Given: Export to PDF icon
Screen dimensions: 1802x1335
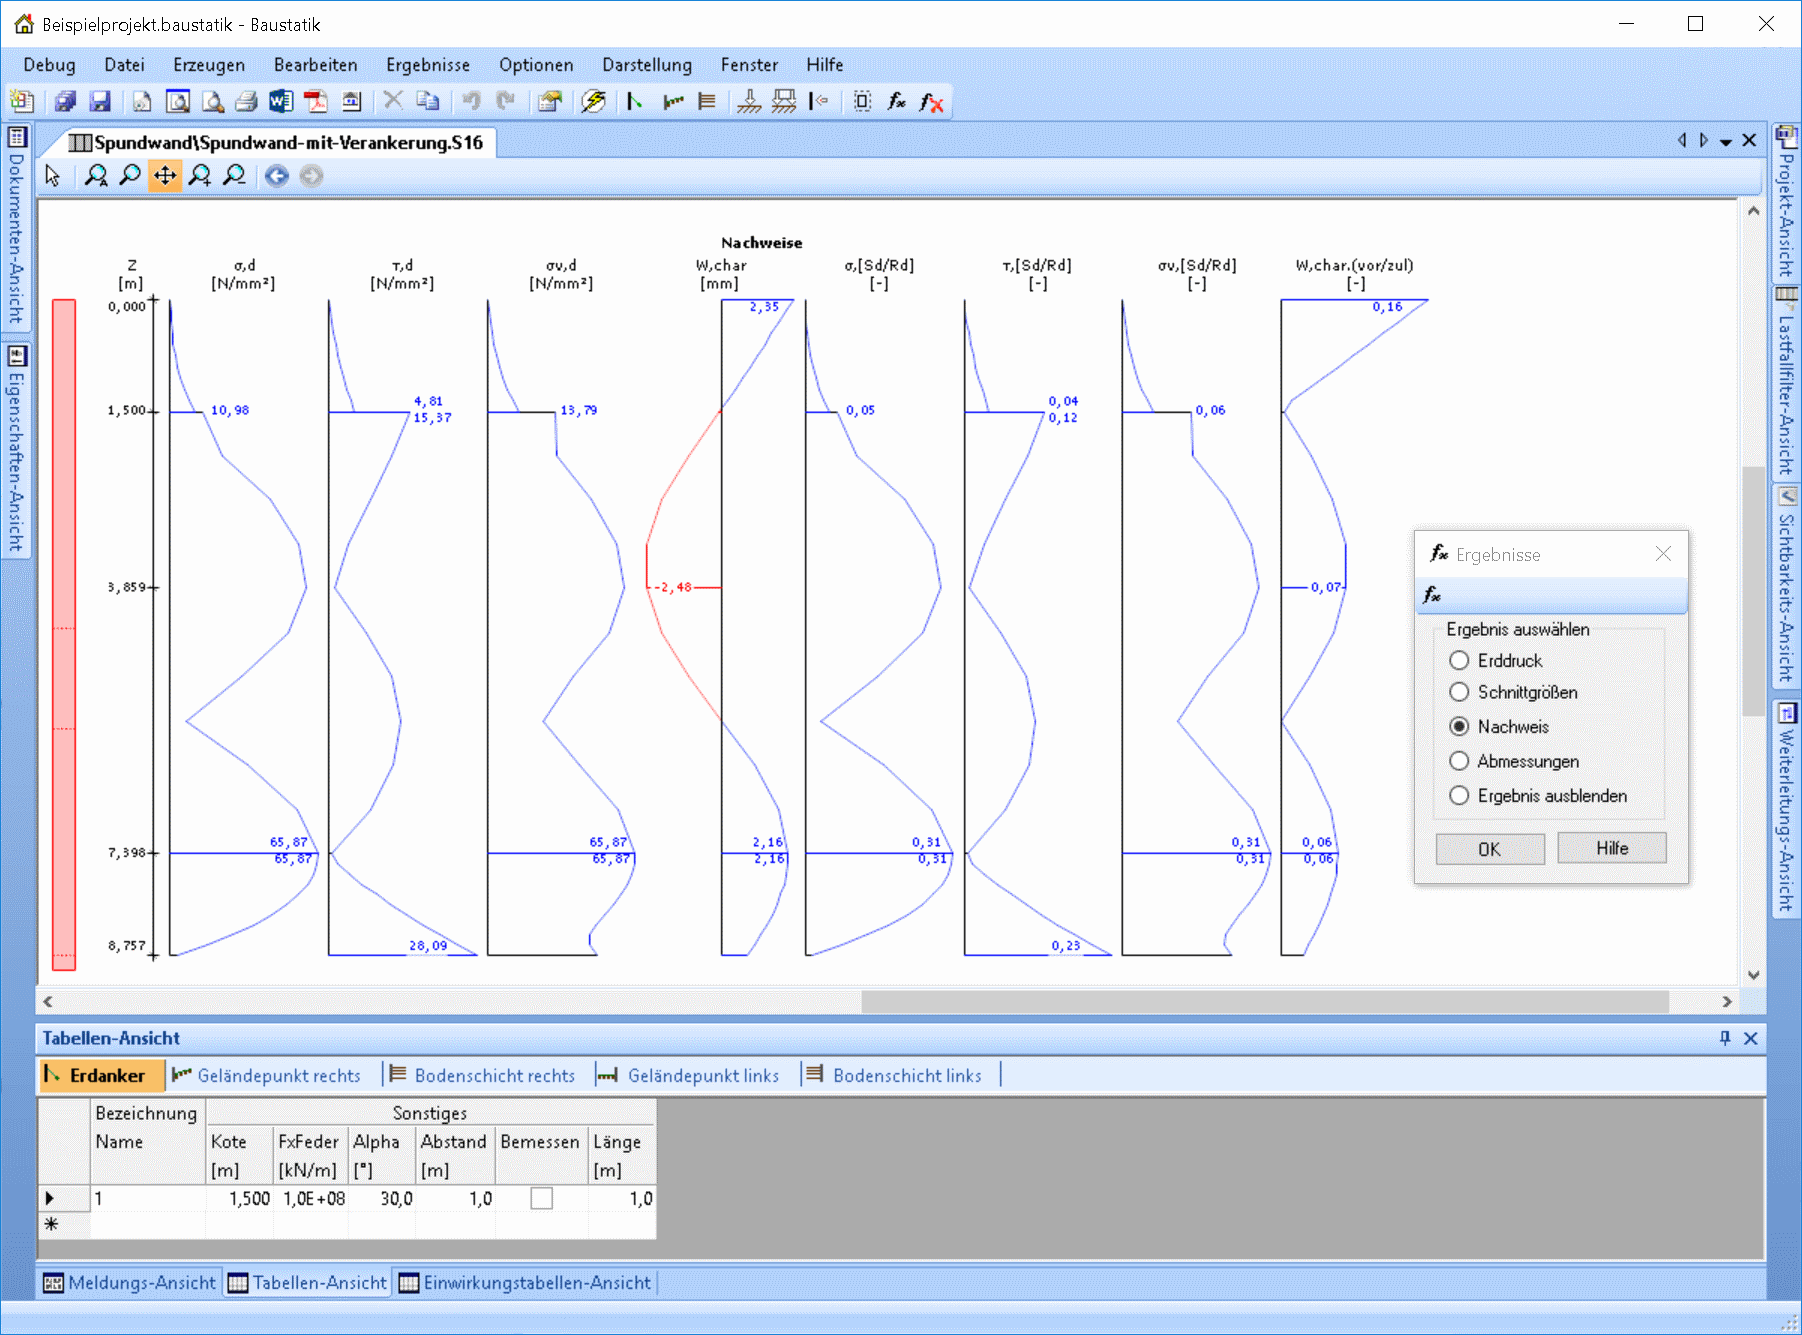Looking at the screenshot, I should (316, 101).
